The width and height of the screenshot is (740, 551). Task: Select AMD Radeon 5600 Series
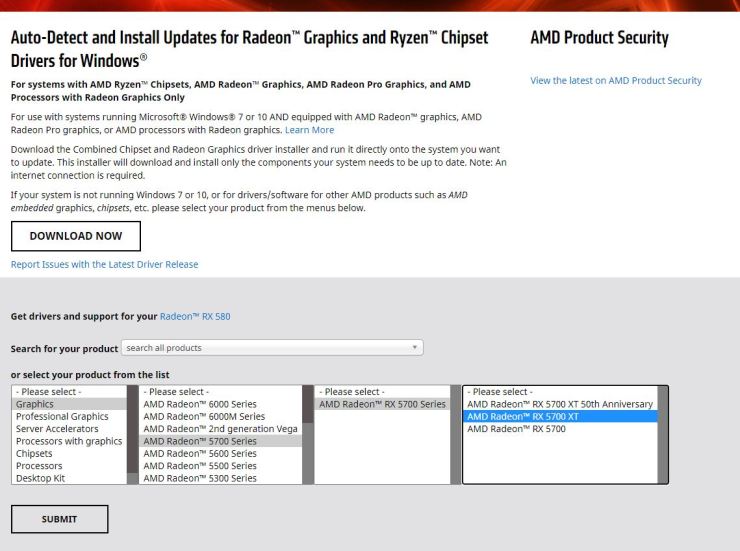point(220,453)
